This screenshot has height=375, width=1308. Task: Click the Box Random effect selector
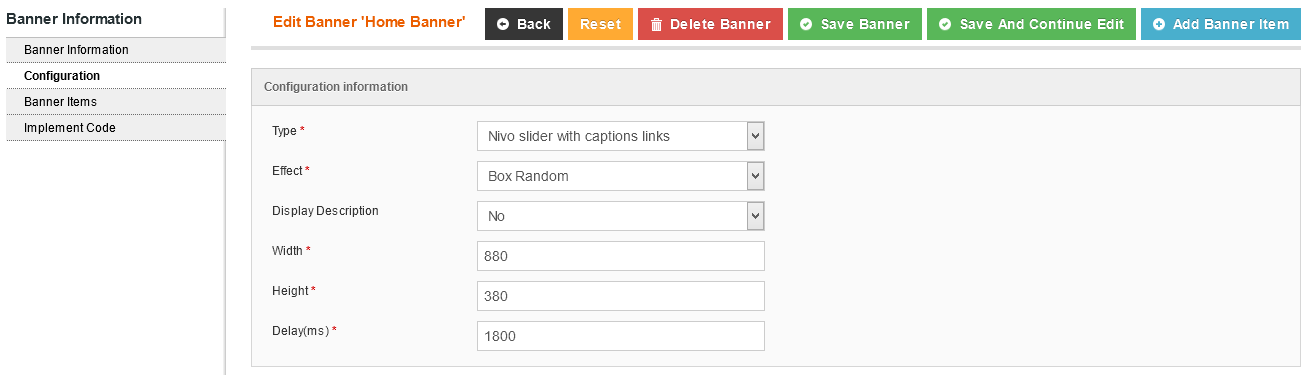pos(621,176)
